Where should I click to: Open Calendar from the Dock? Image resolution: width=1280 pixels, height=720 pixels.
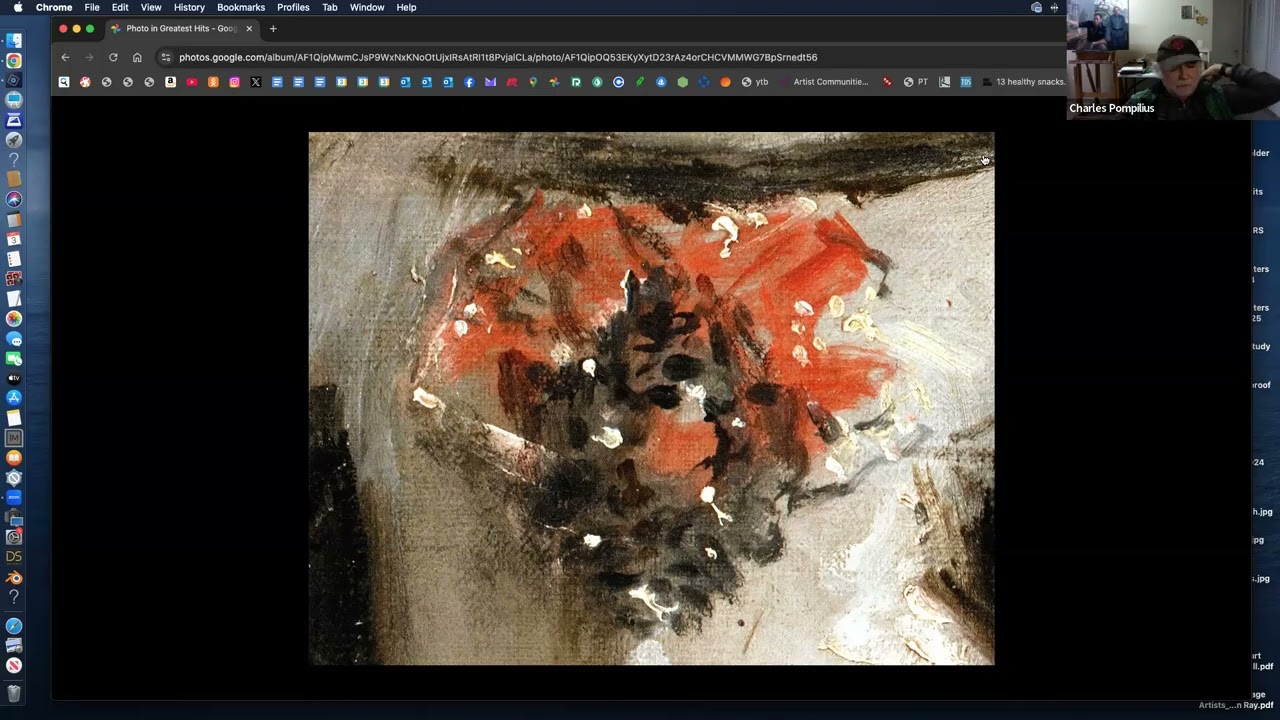pyautogui.click(x=14, y=240)
